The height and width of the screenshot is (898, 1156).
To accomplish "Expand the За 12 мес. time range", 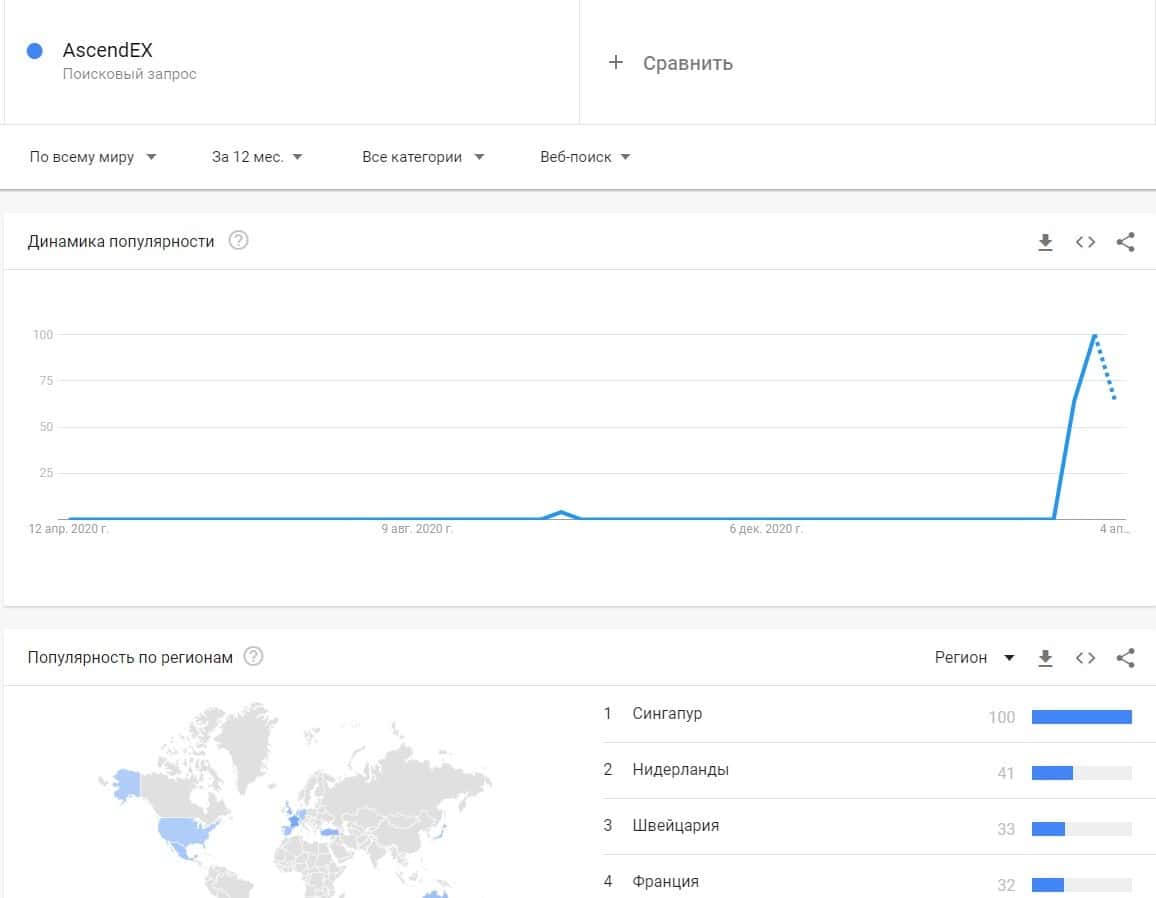I will [x=257, y=157].
